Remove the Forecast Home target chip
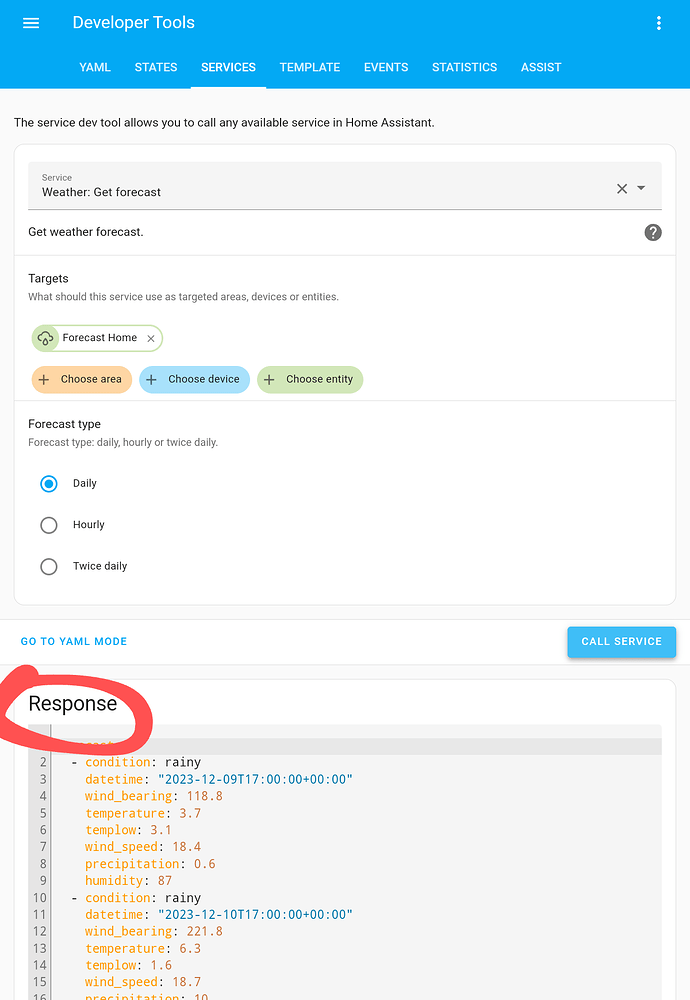Image resolution: width=690 pixels, height=1000 pixels. pyautogui.click(x=151, y=338)
